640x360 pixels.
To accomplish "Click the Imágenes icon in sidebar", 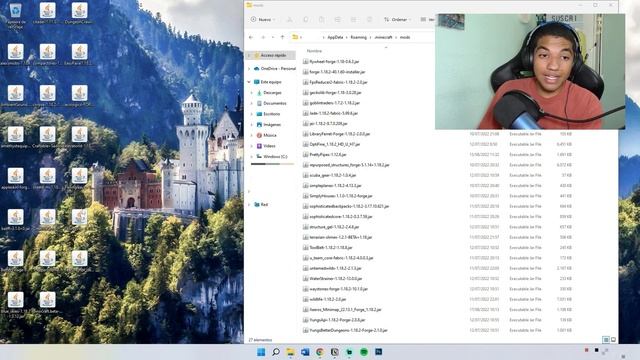I will [259, 124].
